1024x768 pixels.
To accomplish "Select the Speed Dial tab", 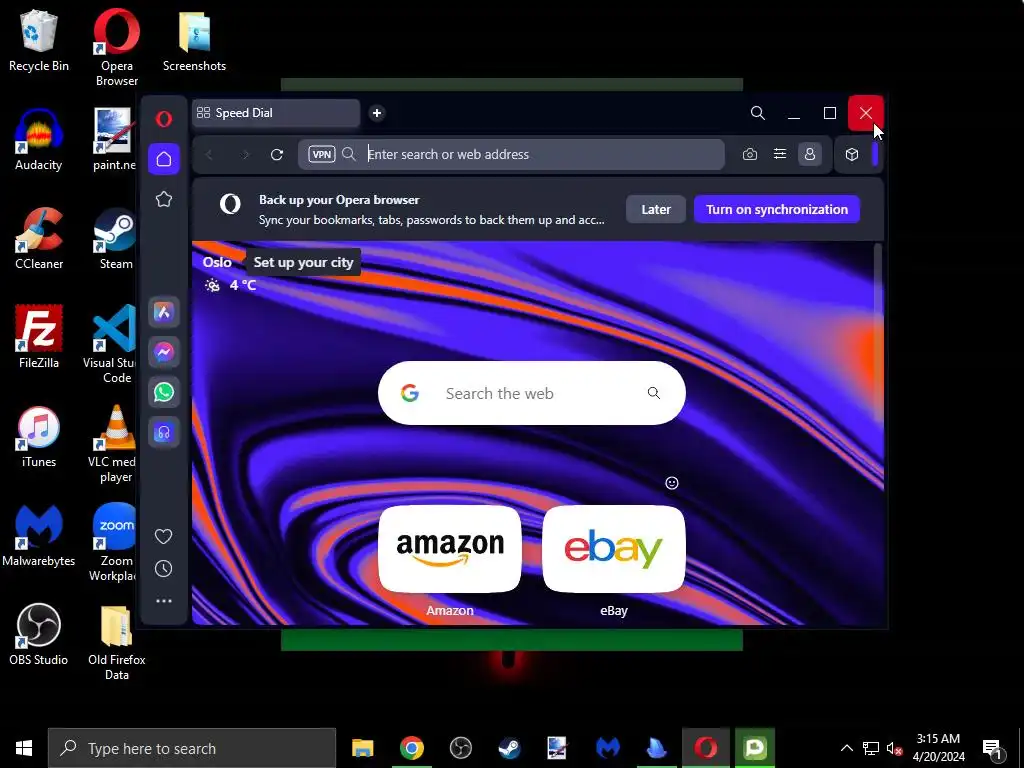I will tap(276, 113).
